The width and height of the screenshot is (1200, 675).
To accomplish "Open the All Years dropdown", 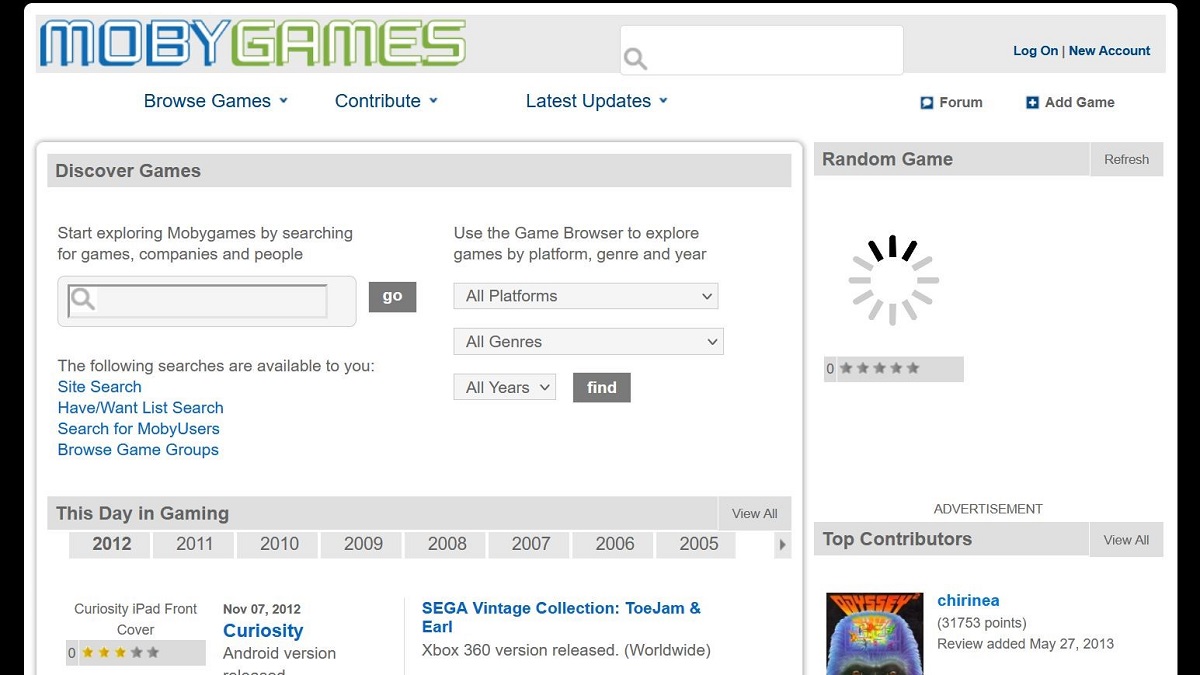I will 504,387.
